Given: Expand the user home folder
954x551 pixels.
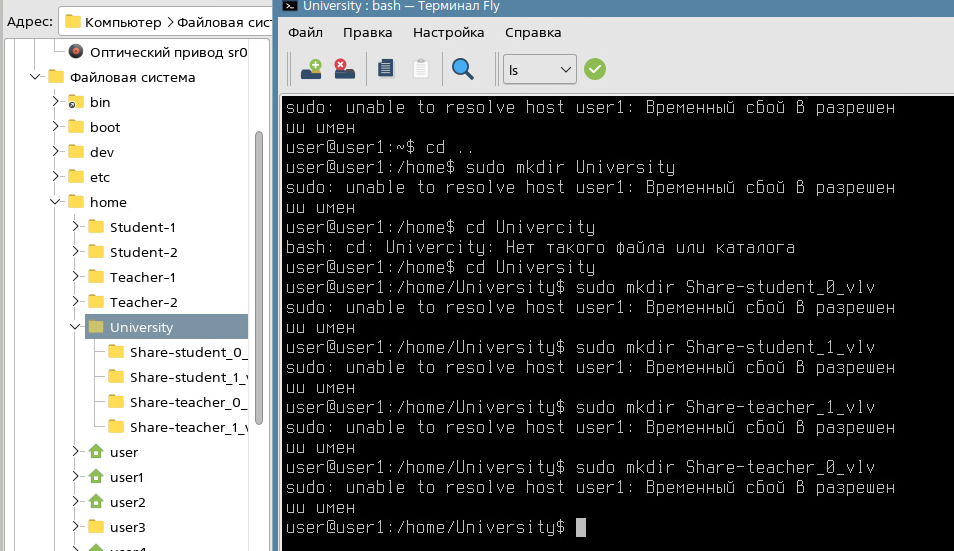Looking at the screenshot, I should (x=75, y=452).
